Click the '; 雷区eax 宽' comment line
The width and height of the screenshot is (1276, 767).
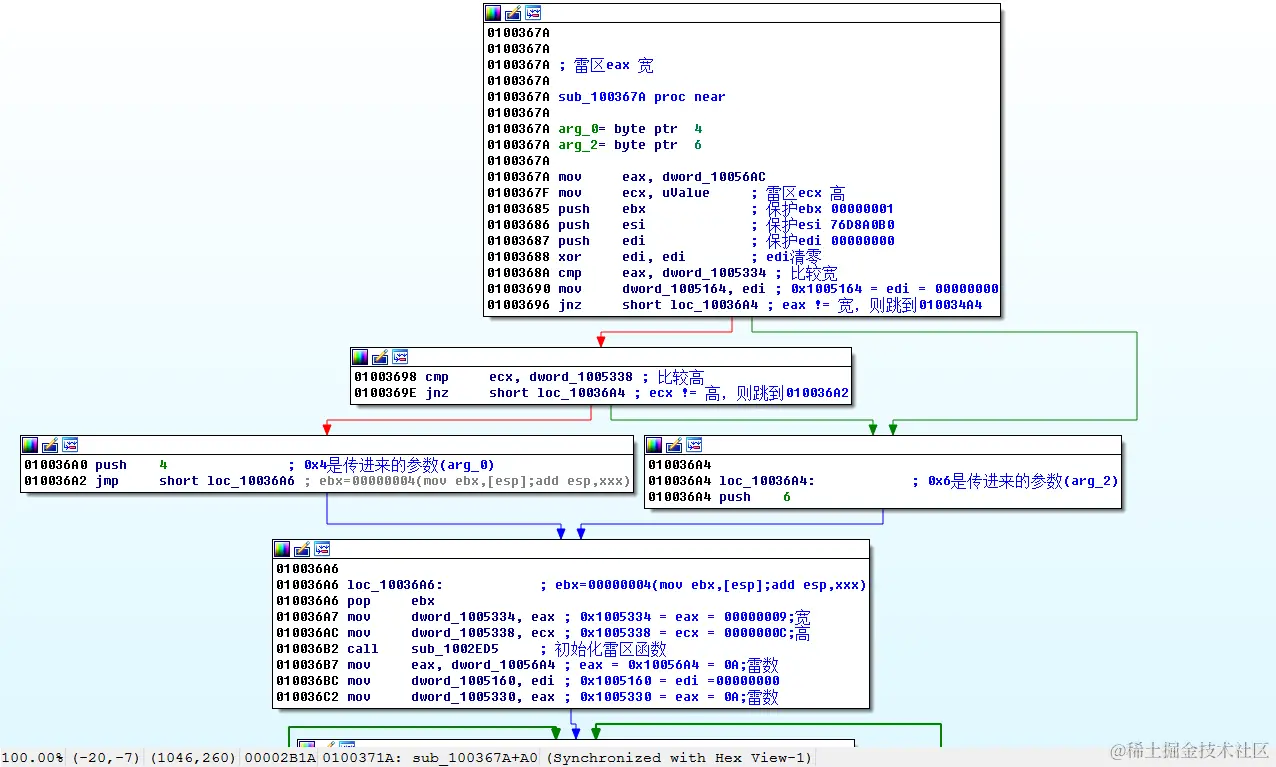(x=606, y=65)
